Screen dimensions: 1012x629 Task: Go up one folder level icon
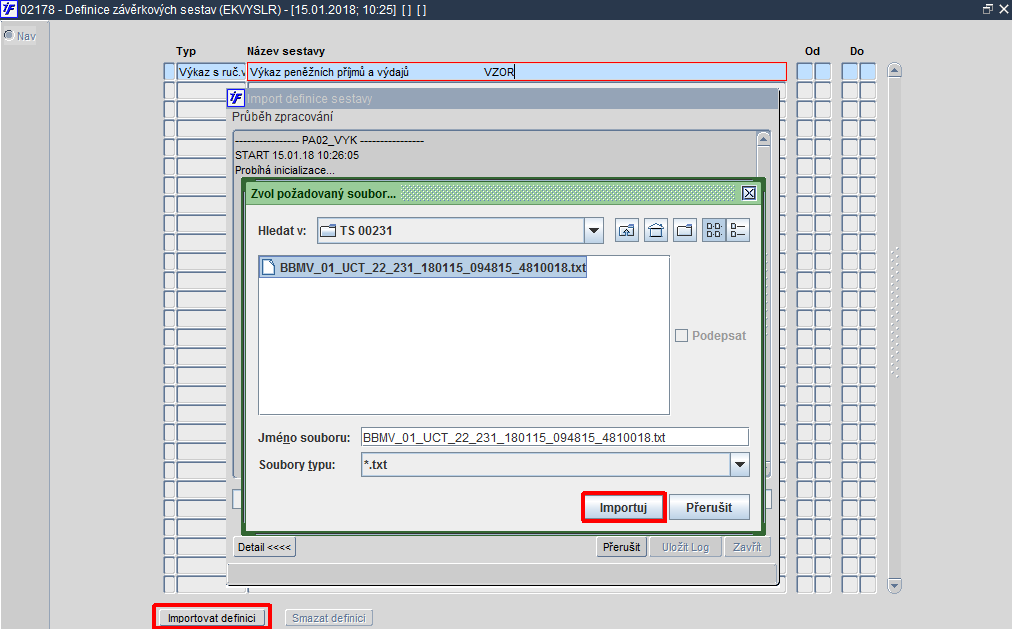tap(626, 230)
